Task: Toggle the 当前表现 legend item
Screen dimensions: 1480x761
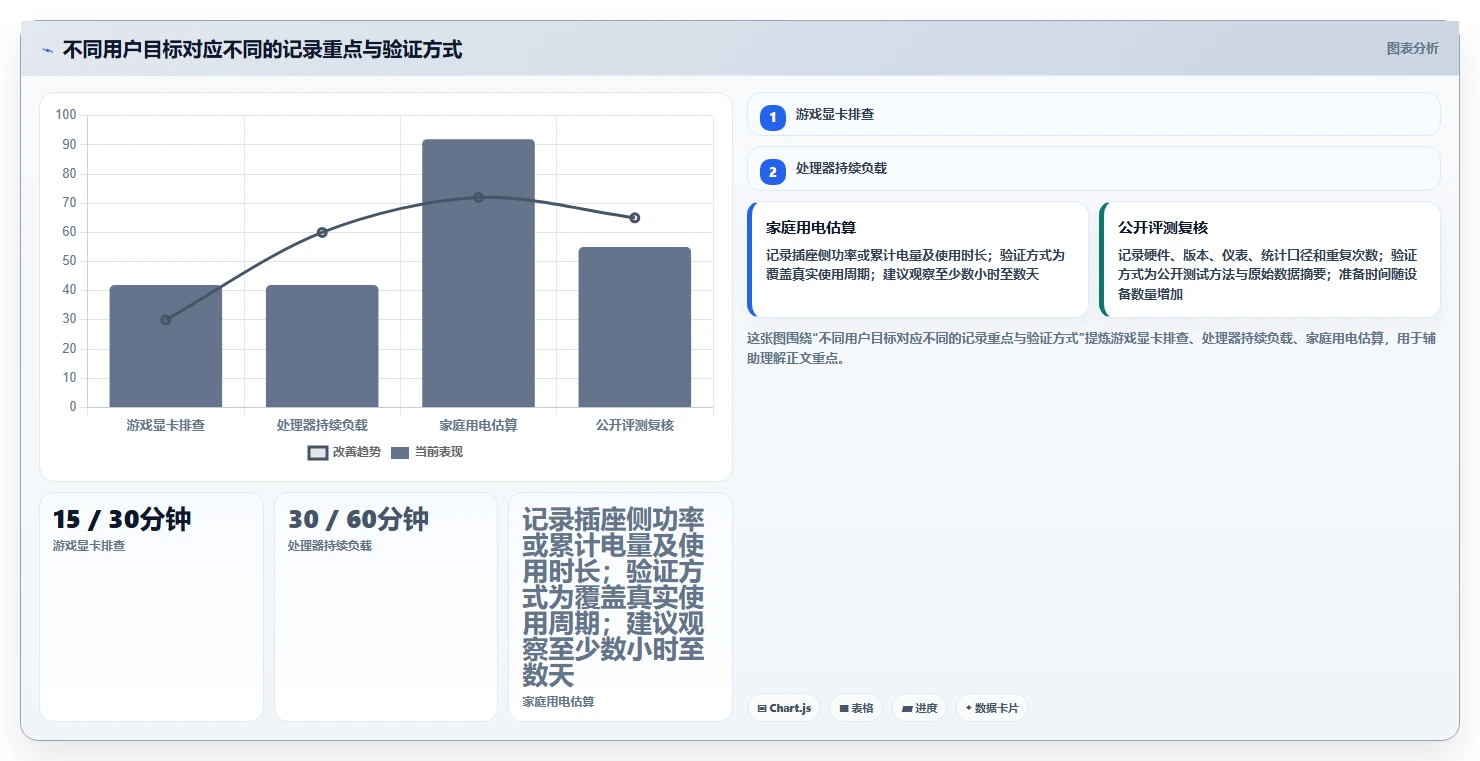Action: coord(426,452)
